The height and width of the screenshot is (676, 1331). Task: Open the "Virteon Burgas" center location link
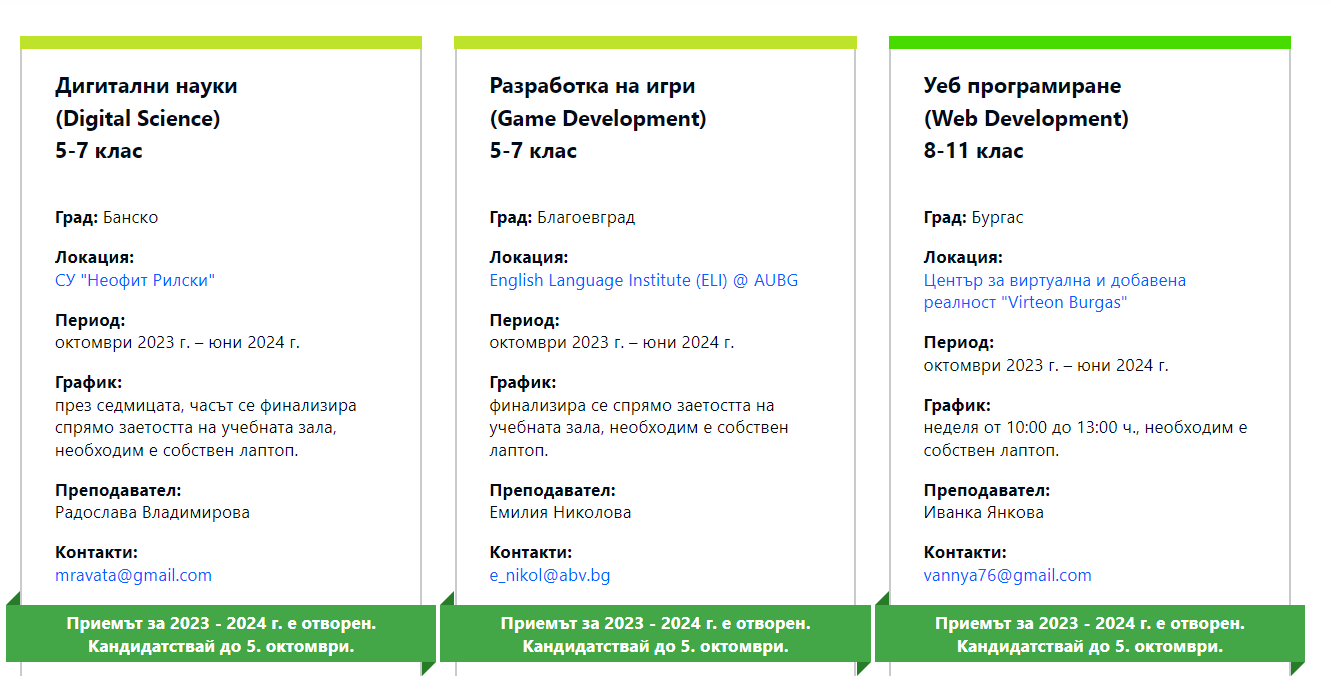(x=1054, y=291)
